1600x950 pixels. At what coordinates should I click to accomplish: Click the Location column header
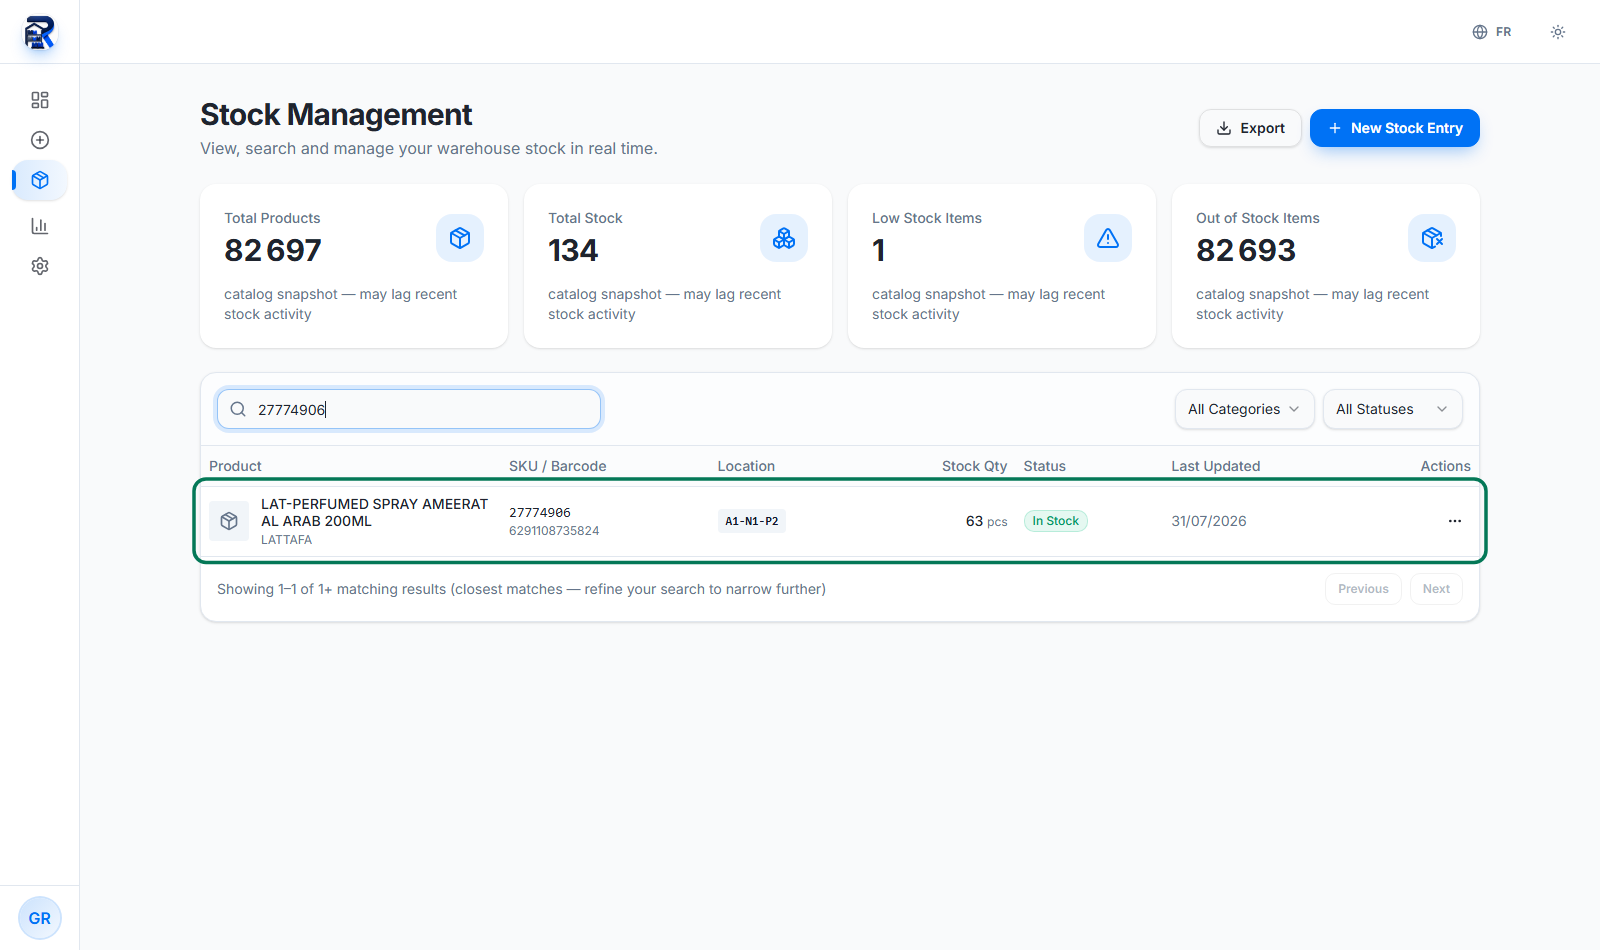click(x=746, y=466)
